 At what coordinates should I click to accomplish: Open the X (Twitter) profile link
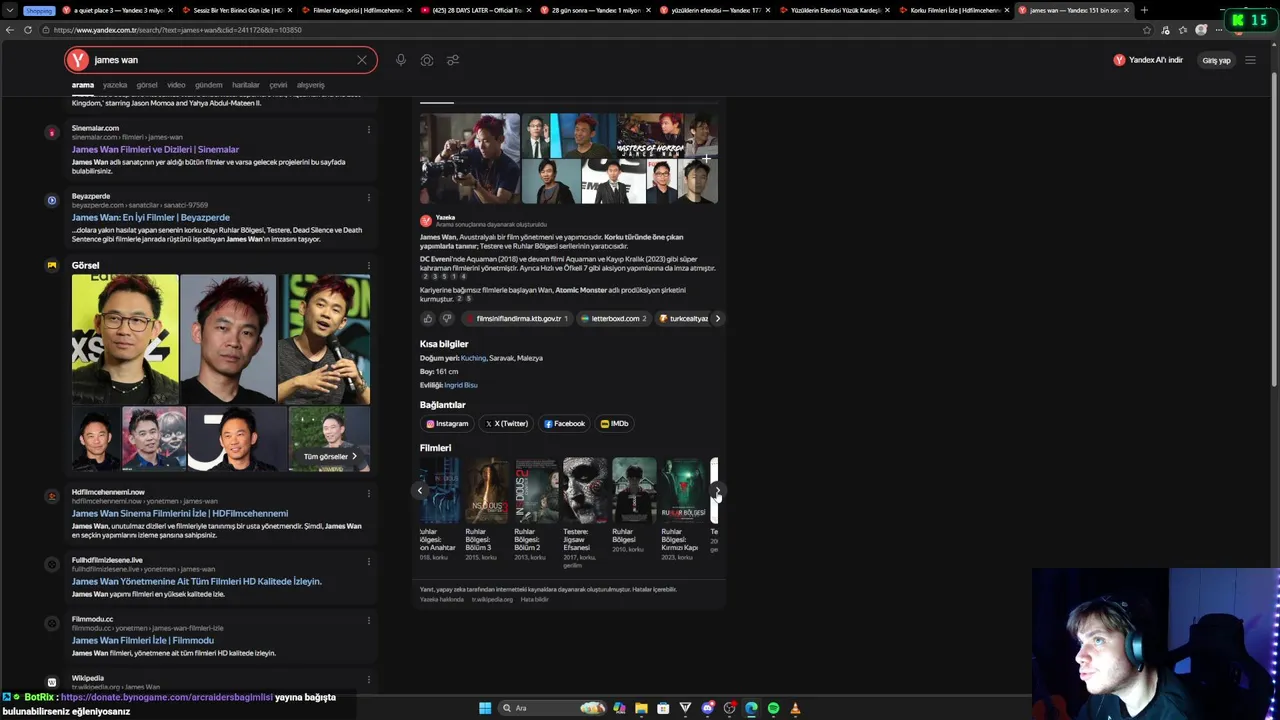pyautogui.click(x=506, y=424)
